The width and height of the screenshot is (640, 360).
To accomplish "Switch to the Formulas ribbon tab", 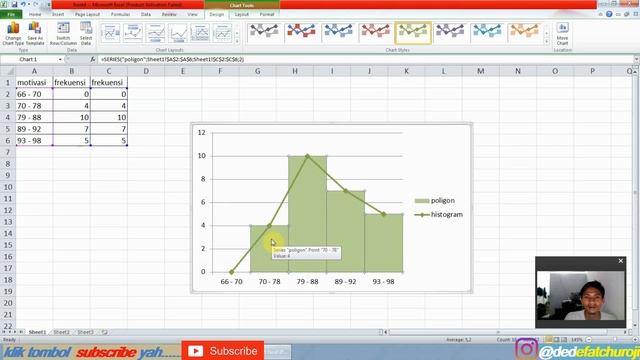I will 120,14.
